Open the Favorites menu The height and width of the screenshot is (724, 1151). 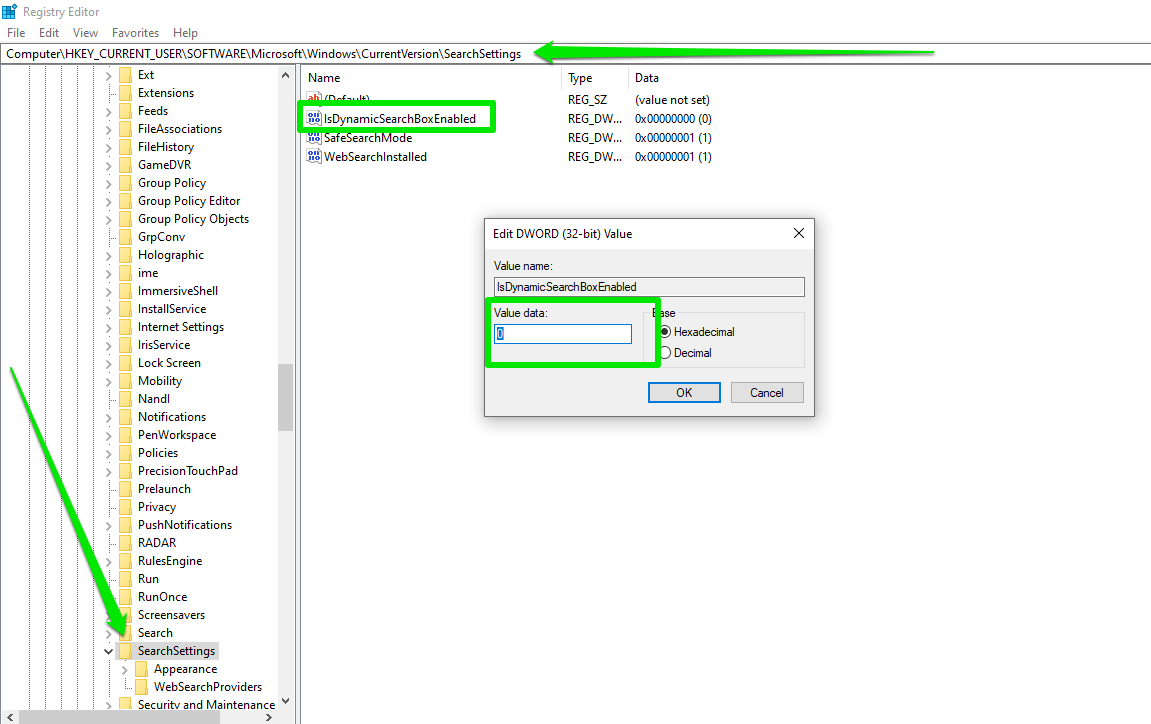(135, 33)
